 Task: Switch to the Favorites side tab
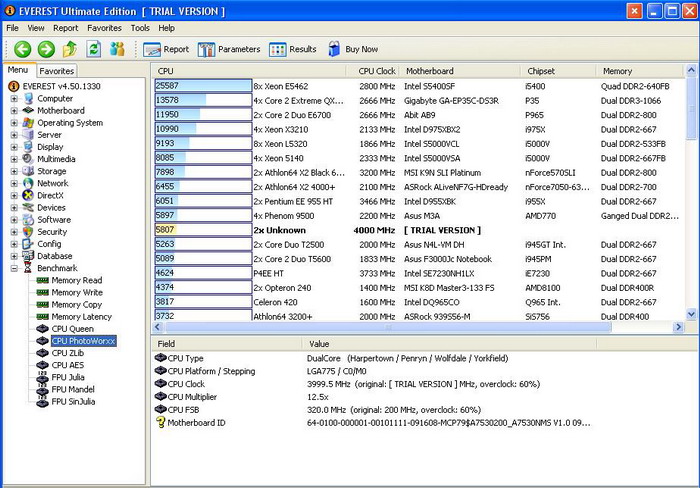tap(57, 71)
